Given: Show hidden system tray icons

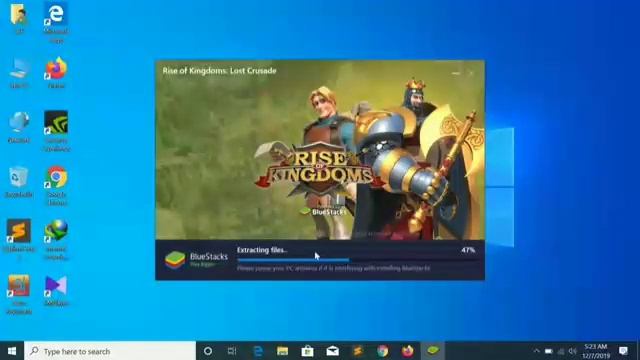Looking at the screenshot, I should (537, 351).
